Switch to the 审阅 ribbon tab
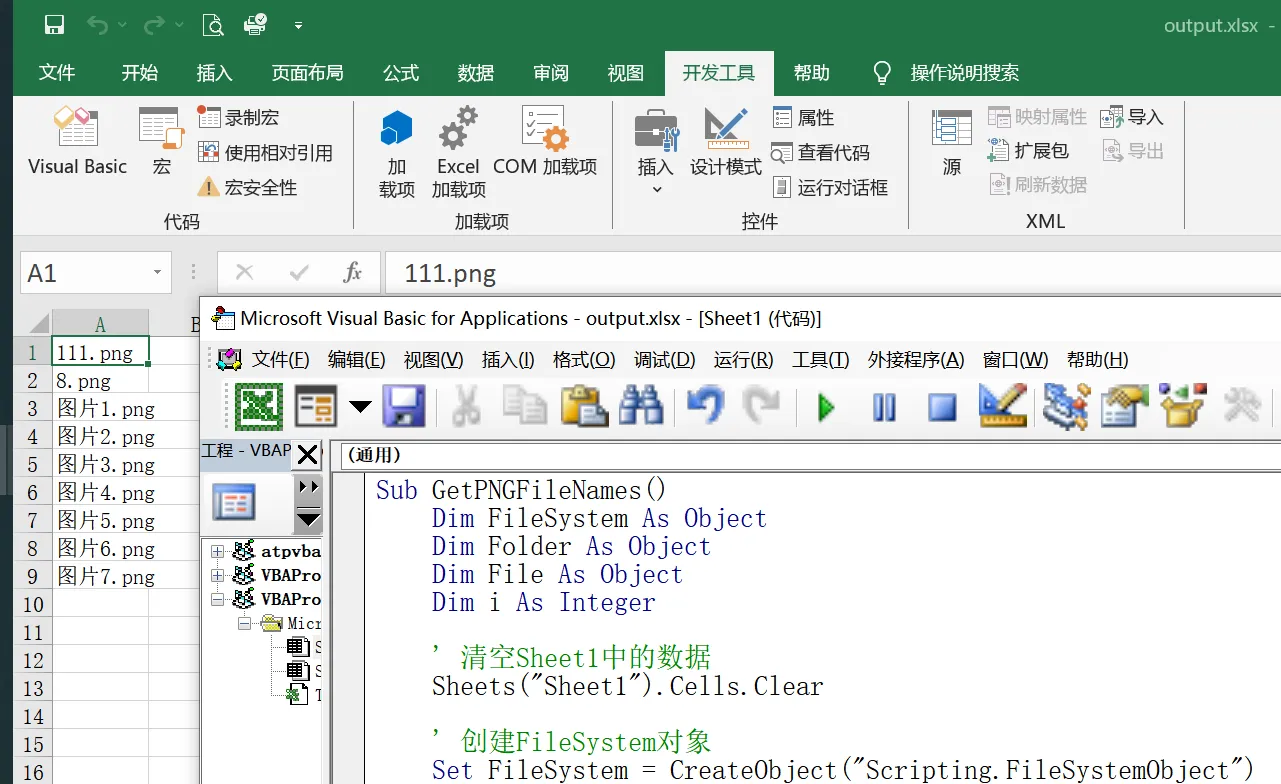 click(x=551, y=73)
